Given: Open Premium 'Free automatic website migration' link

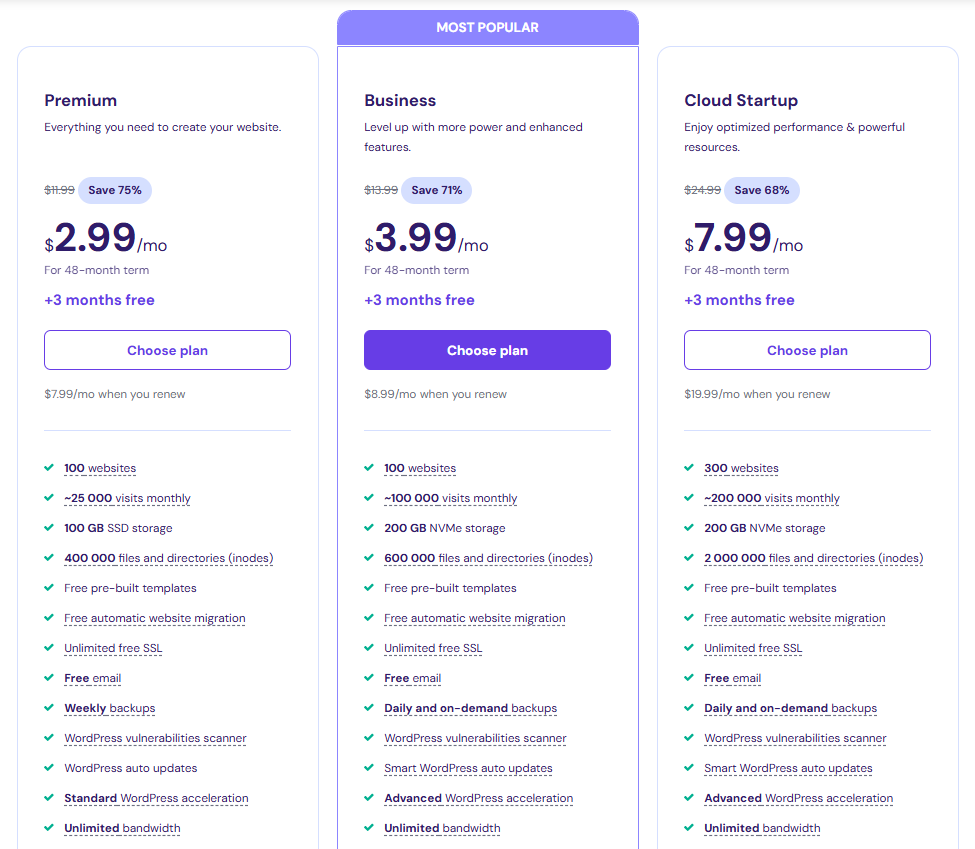Looking at the screenshot, I should click(x=155, y=618).
